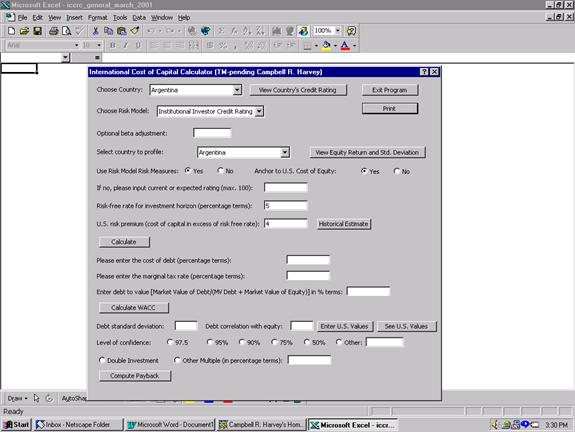The image size is (575, 432).
Task: Choose 95% level of confidence
Action: (x=209, y=342)
